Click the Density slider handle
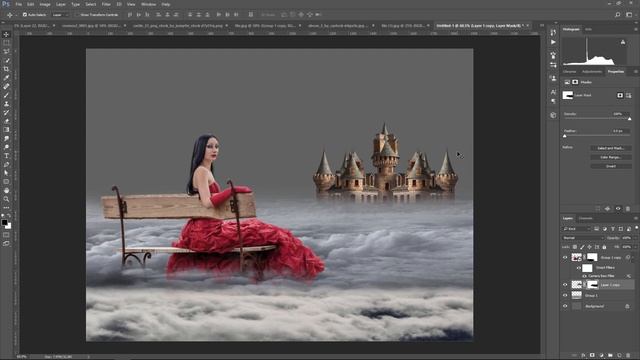 coord(630,119)
